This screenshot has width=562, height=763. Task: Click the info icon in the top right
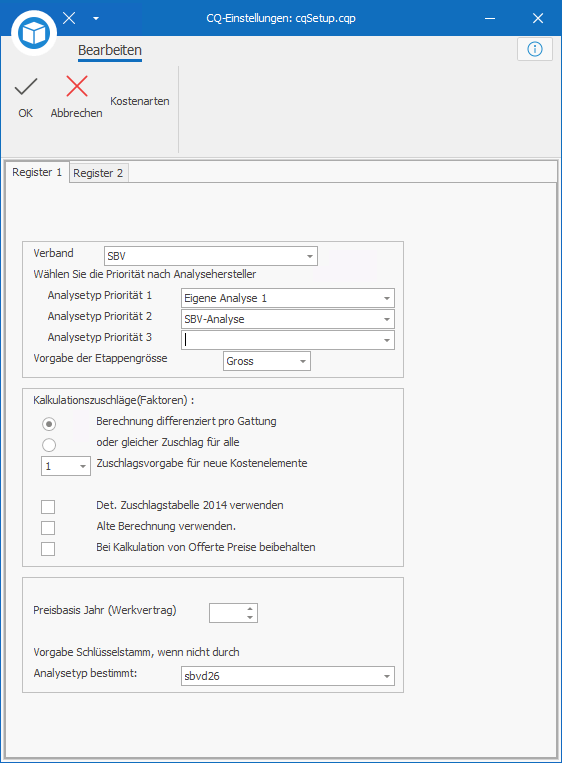(x=535, y=49)
